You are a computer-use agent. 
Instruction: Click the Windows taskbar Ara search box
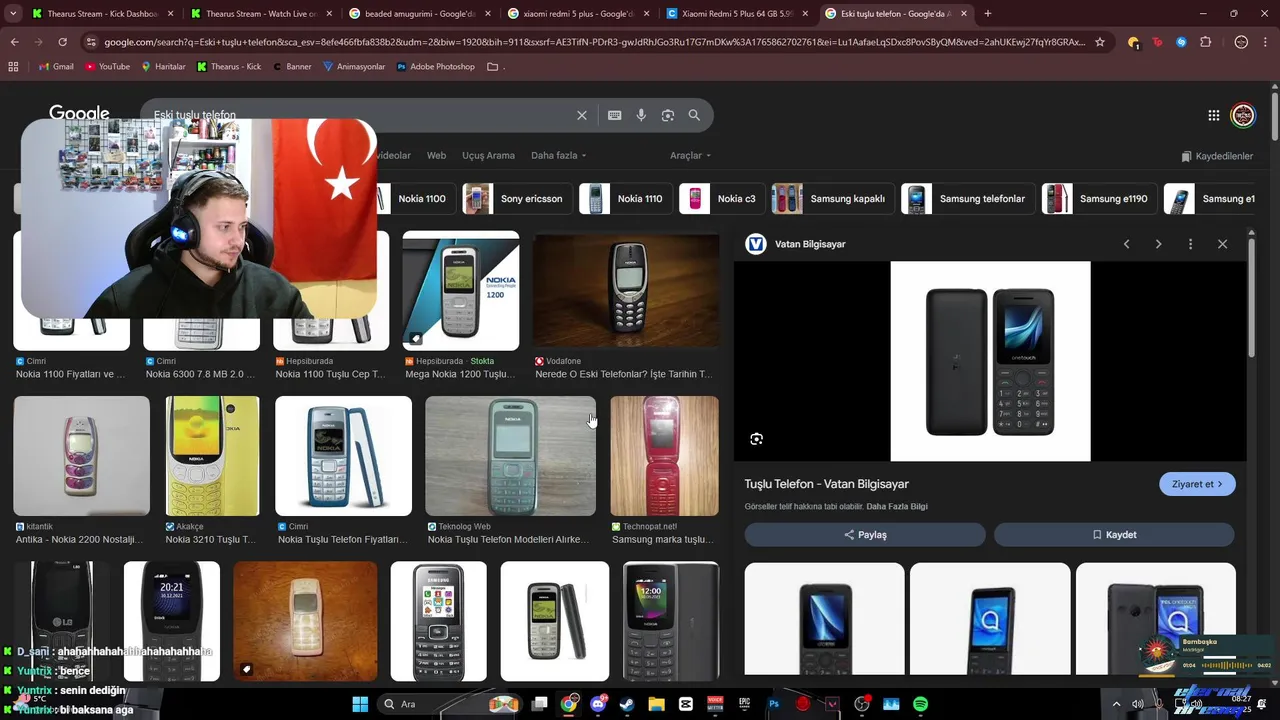pyautogui.click(x=448, y=704)
